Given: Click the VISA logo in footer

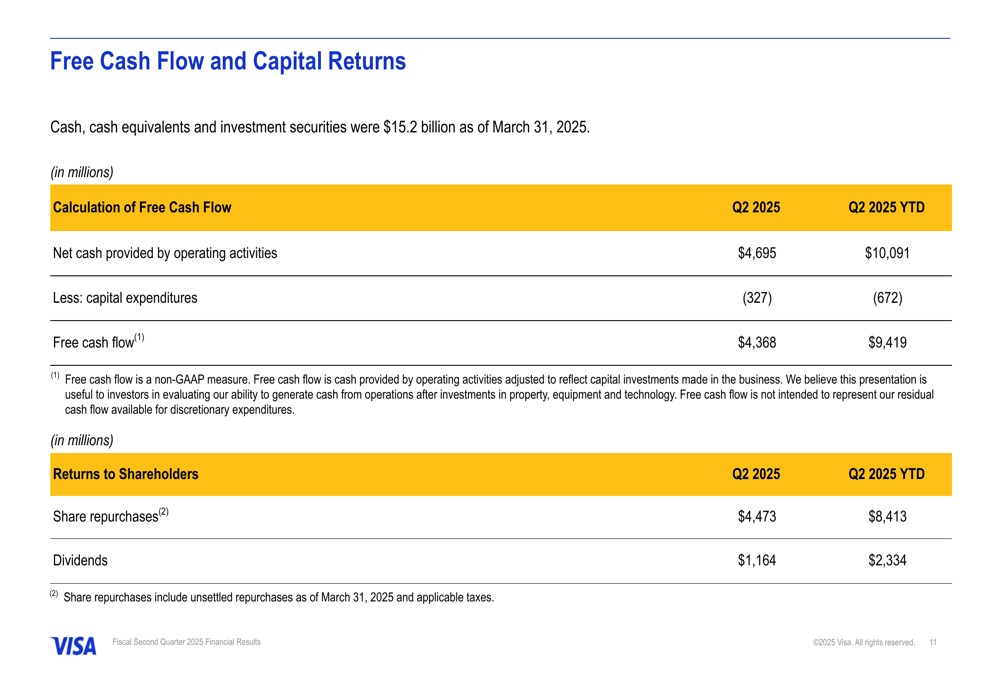Looking at the screenshot, I should (x=73, y=646).
